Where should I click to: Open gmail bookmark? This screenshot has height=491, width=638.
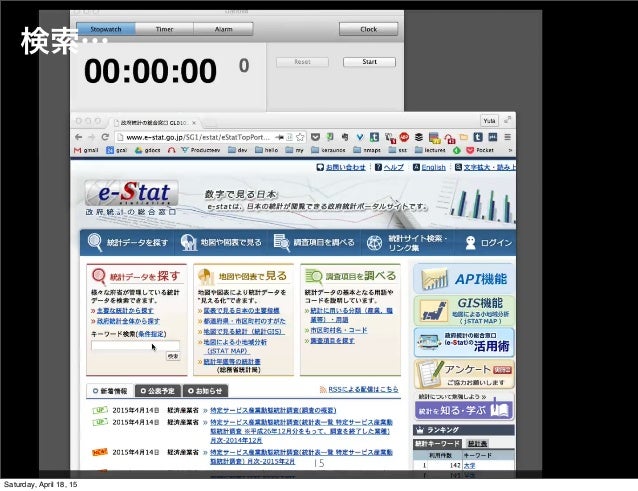[86, 150]
